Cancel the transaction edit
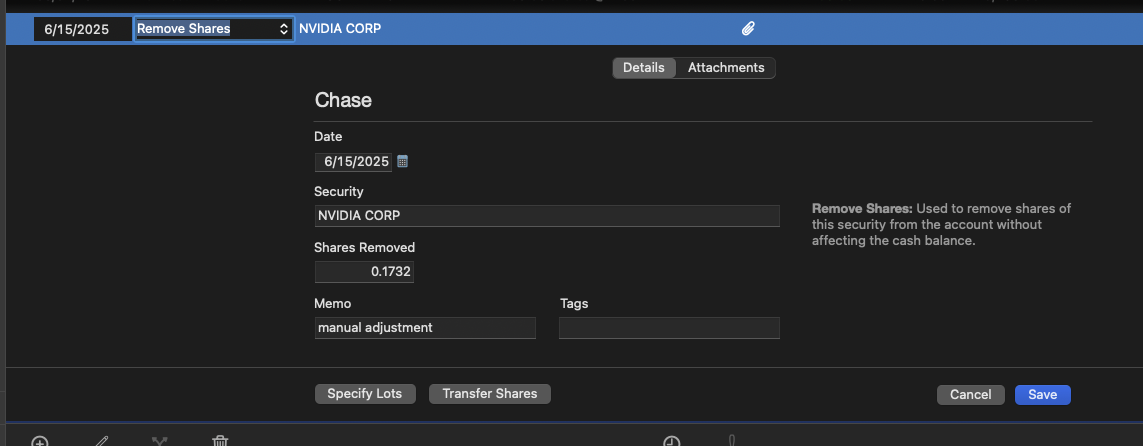The height and width of the screenshot is (446, 1143). click(x=970, y=394)
